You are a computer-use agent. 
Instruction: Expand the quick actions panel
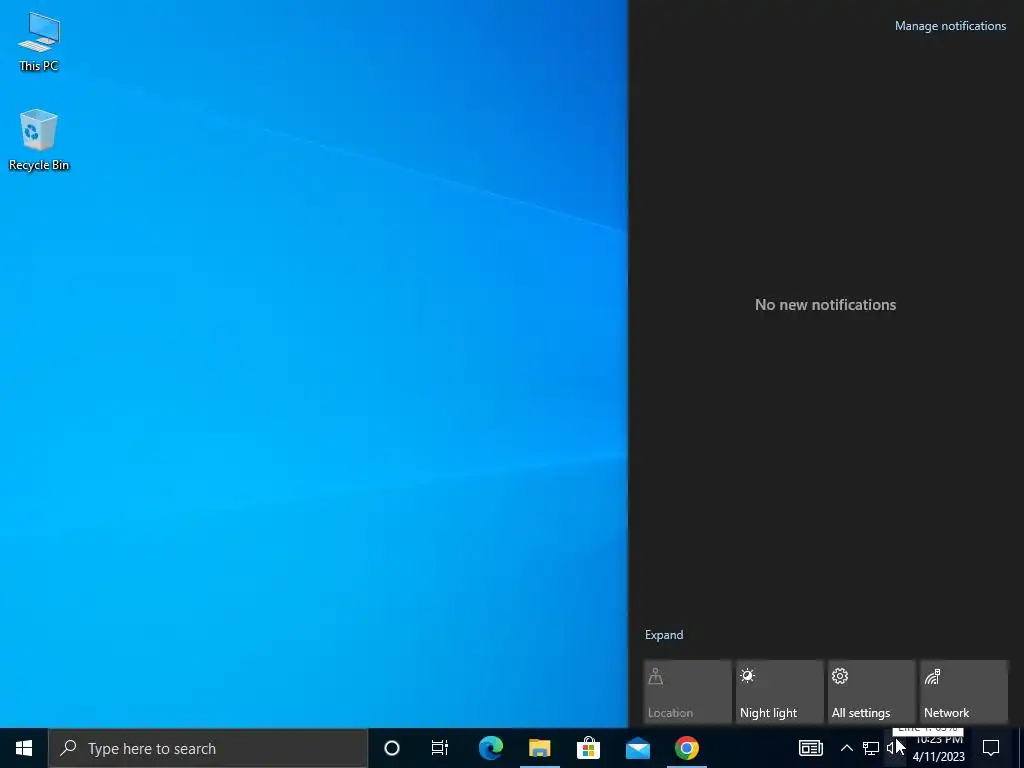click(x=664, y=635)
